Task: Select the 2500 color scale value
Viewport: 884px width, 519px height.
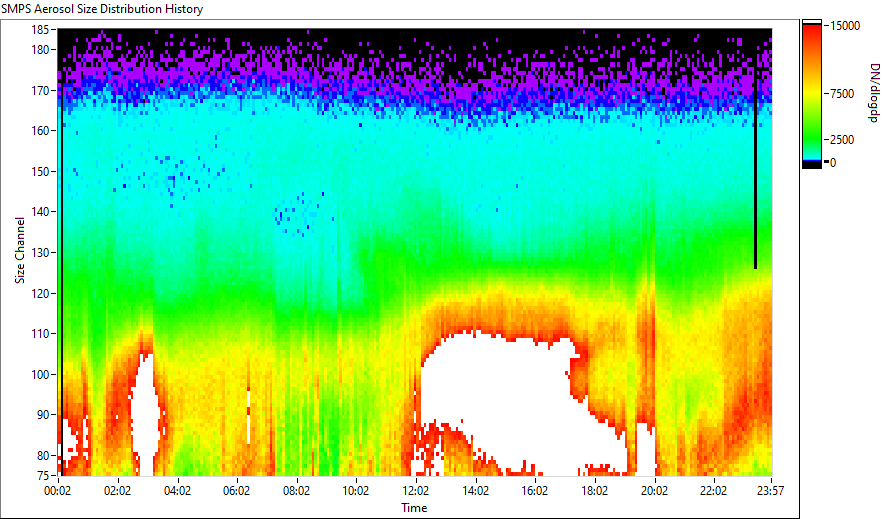Action: [843, 139]
